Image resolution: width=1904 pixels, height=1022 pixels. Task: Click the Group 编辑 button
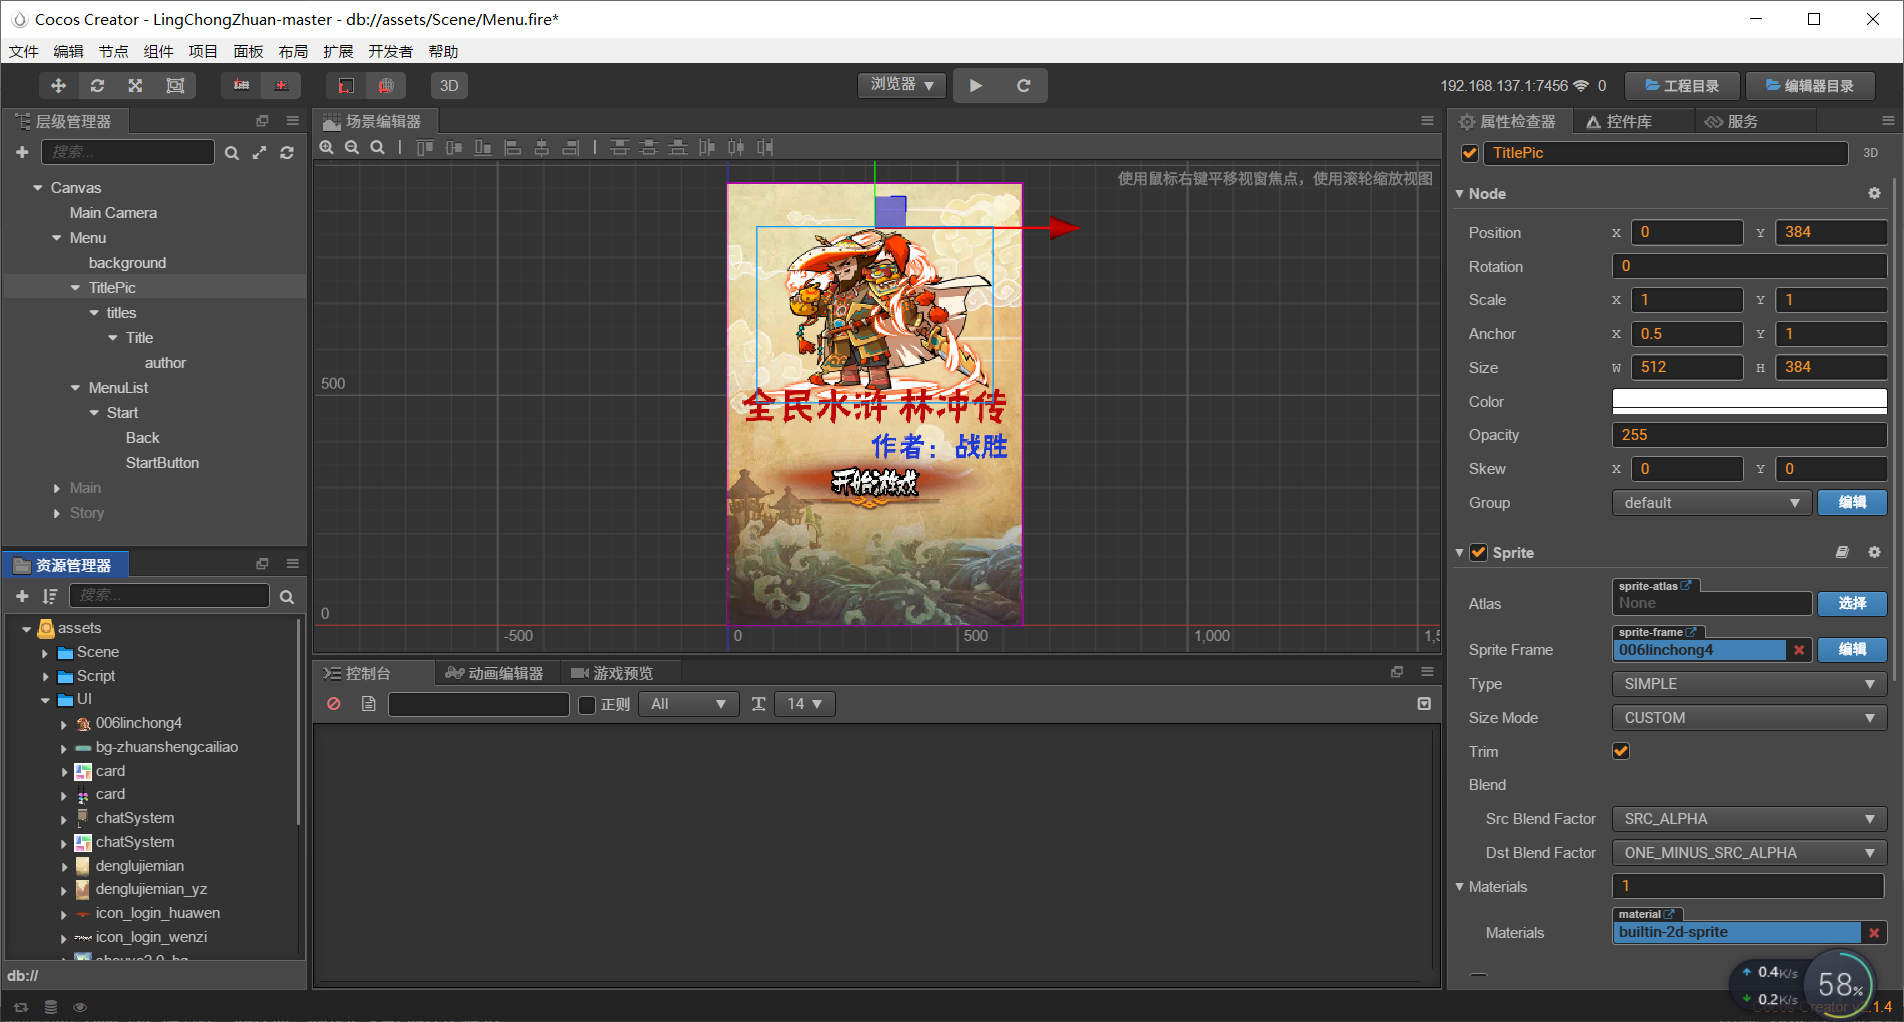(1852, 503)
